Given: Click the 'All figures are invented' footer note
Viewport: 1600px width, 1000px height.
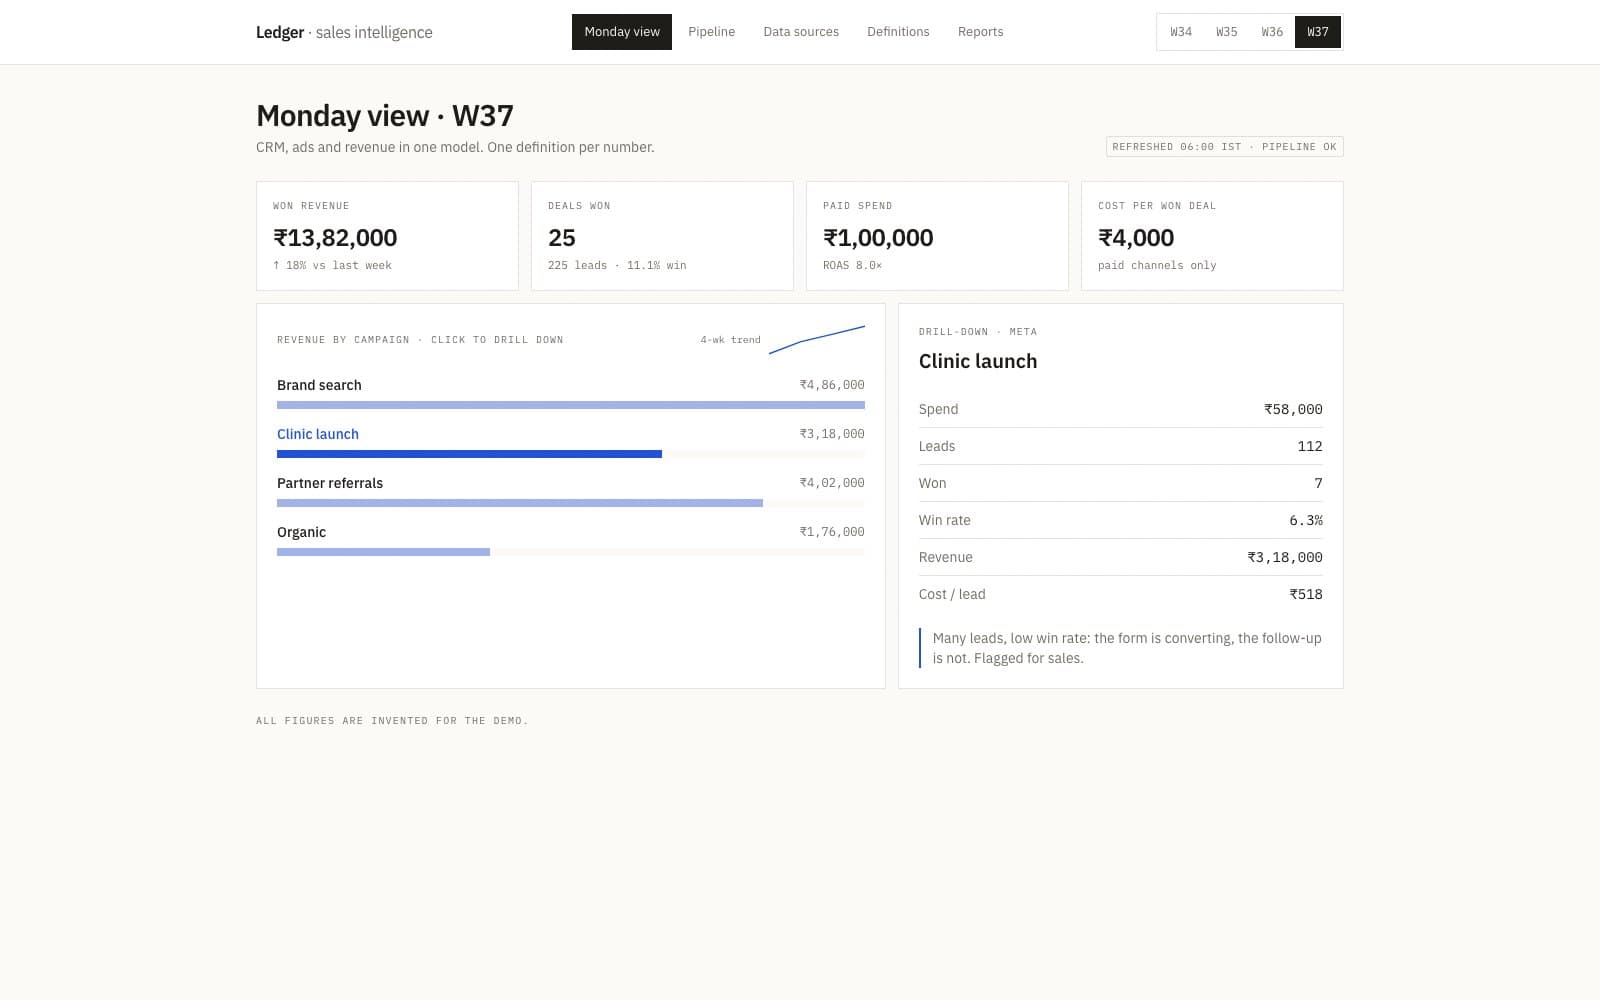Looking at the screenshot, I should click(x=392, y=721).
